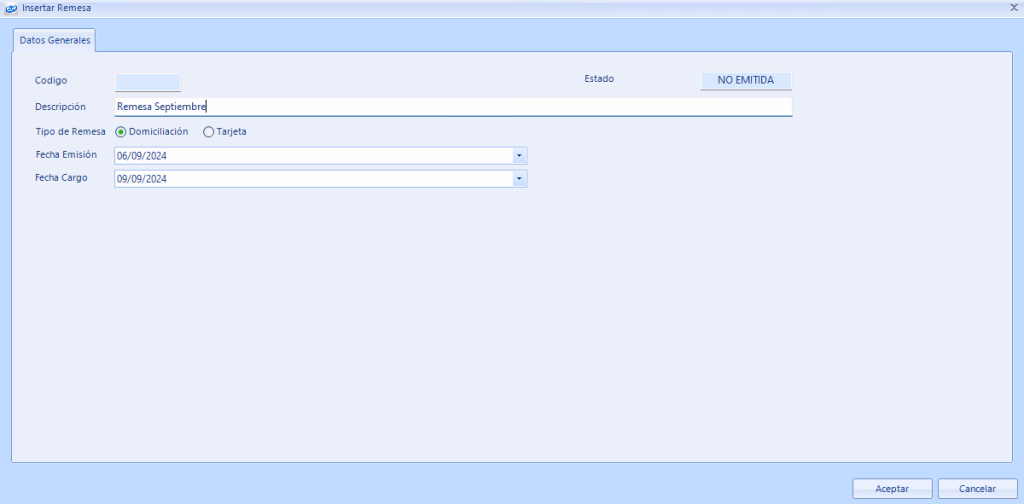Click the Codigo label
The image size is (1024, 504).
coord(51,80)
